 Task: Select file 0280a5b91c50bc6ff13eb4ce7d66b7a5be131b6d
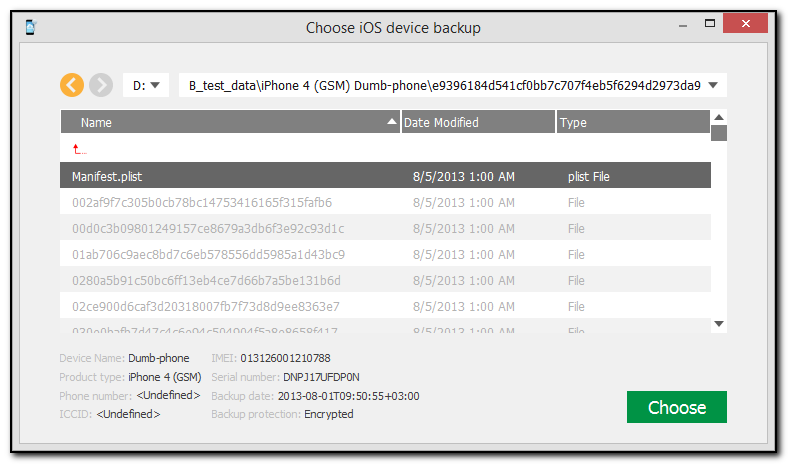click(385, 280)
